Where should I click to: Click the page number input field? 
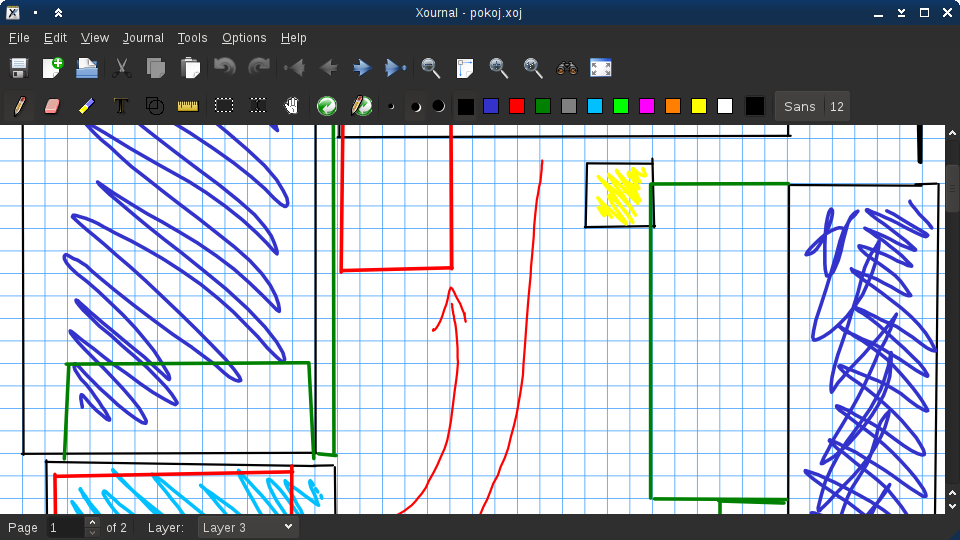[x=66, y=528]
